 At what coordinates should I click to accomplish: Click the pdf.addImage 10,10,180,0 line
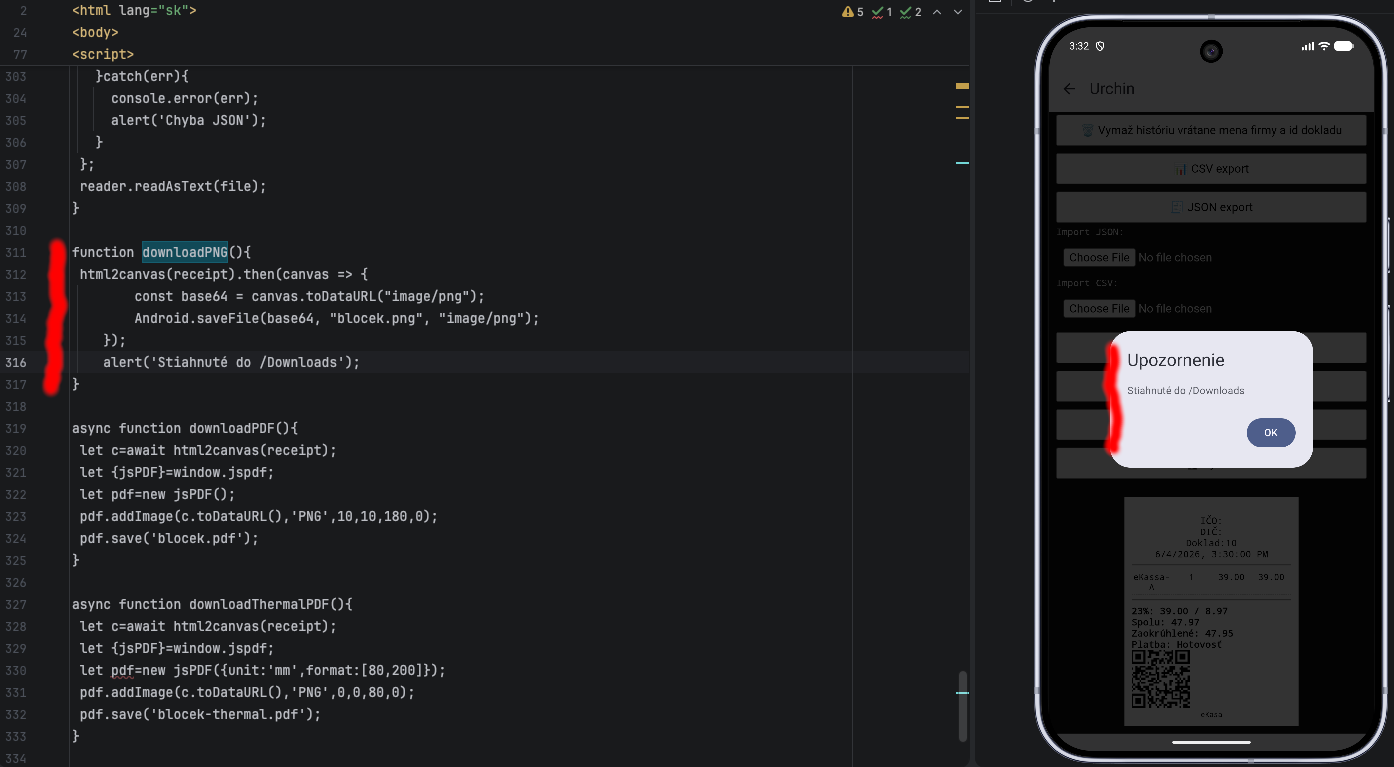[259, 516]
